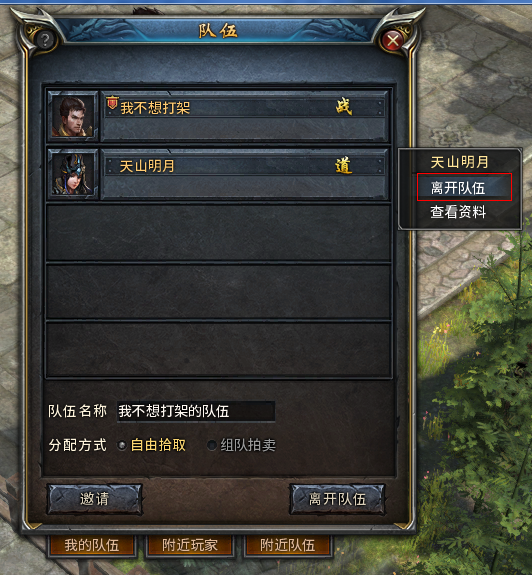Select the warrior class icon 战

click(344, 107)
